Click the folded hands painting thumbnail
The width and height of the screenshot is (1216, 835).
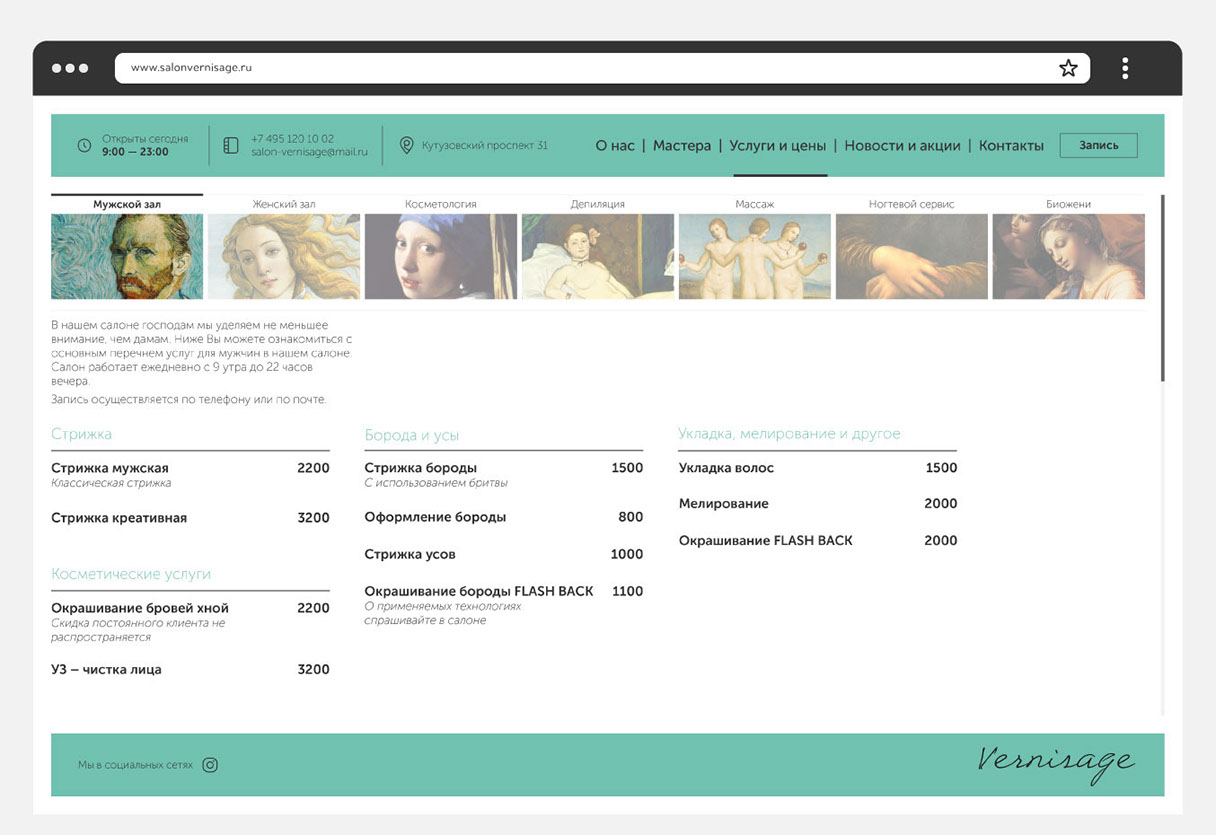coord(912,256)
